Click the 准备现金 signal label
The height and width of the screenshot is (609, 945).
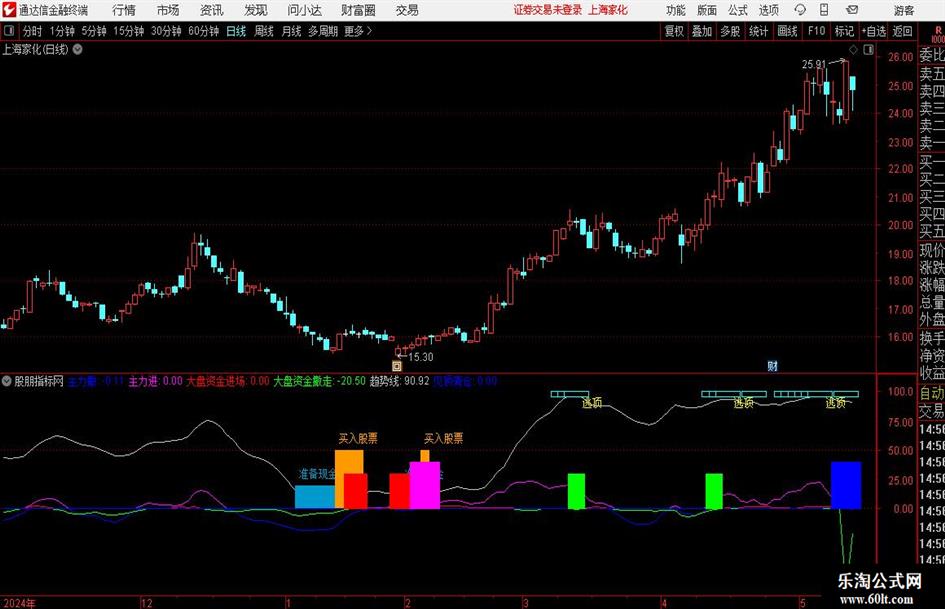(317, 474)
